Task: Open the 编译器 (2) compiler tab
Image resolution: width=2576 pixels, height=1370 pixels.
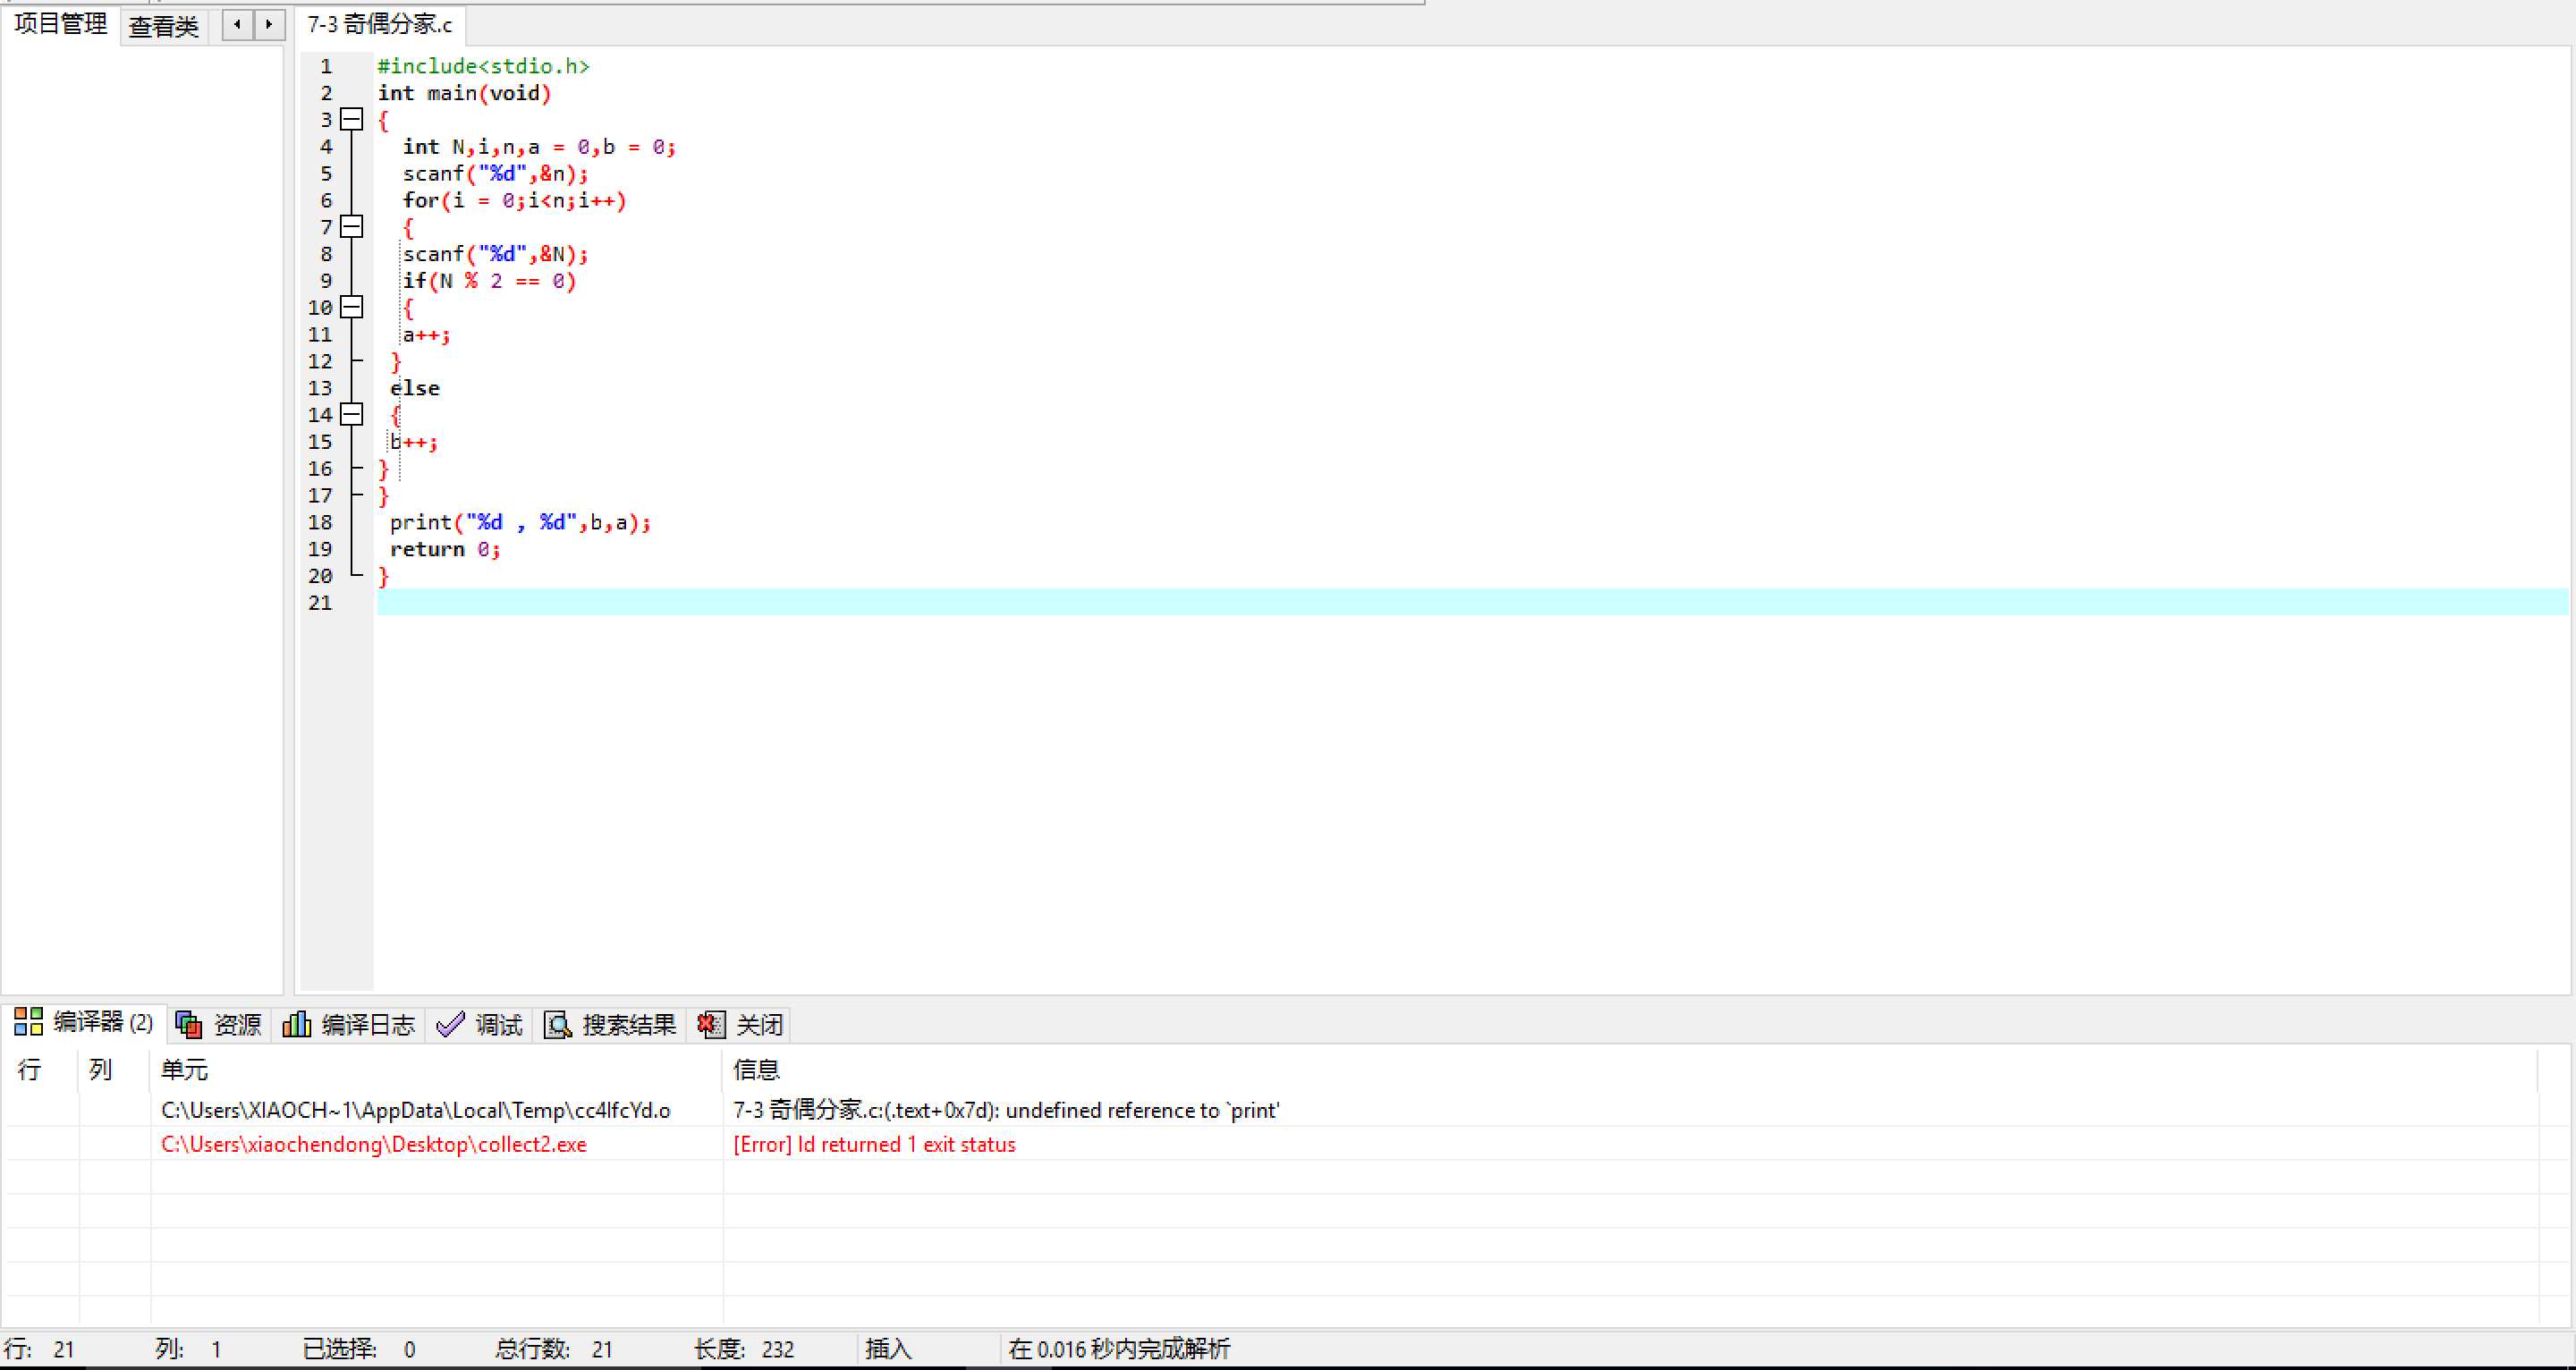Action: [84, 1023]
